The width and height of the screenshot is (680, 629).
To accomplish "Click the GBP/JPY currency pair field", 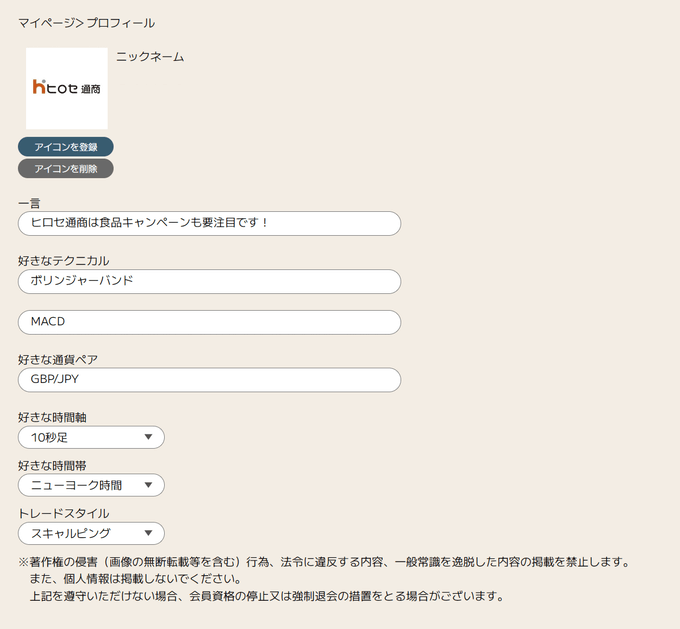I will (x=209, y=380).
